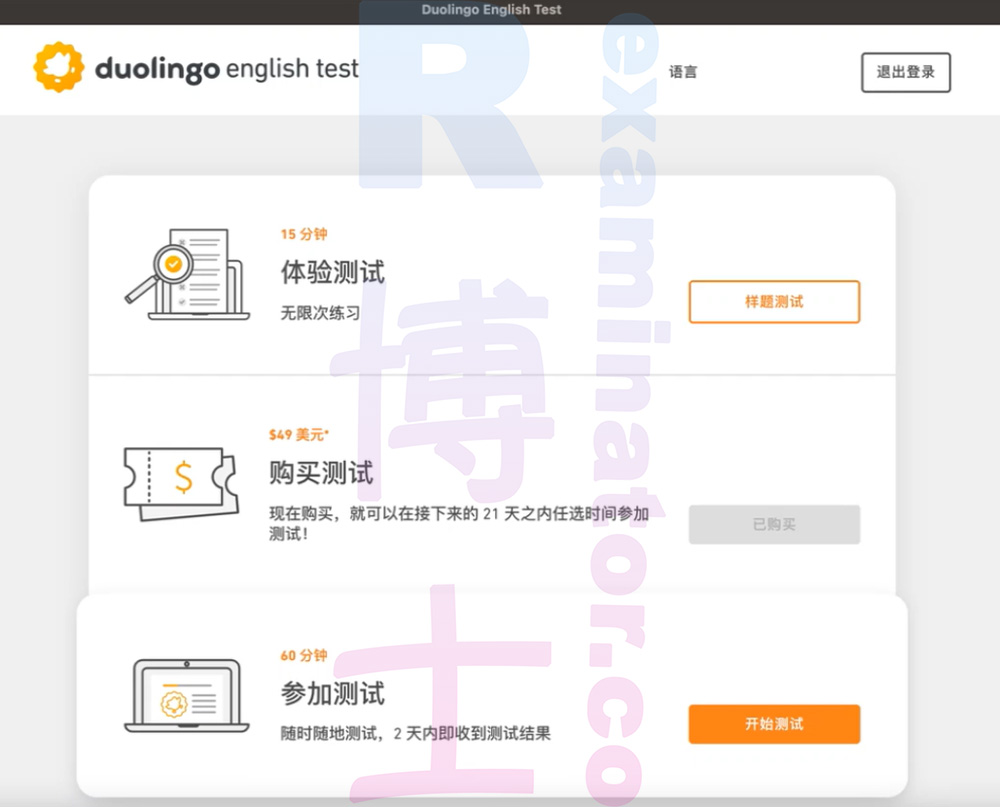The width and height of the screenshot is (1000, 807).
Task: Click the dollar ticket purchase icon
Action: (181, 484)
